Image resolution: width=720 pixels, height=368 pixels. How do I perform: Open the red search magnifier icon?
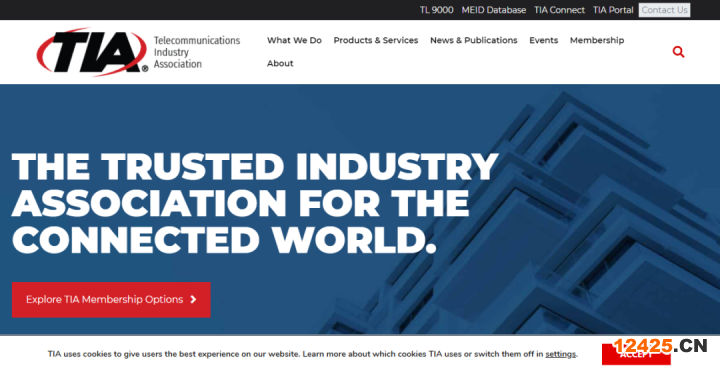tap(678, 52)
